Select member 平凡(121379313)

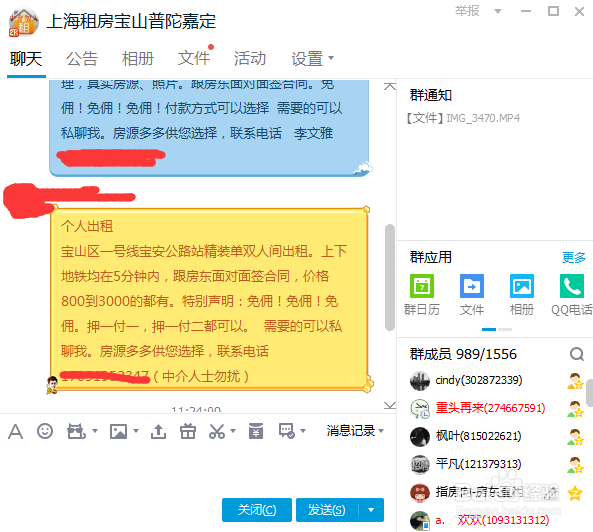[478, 464]
